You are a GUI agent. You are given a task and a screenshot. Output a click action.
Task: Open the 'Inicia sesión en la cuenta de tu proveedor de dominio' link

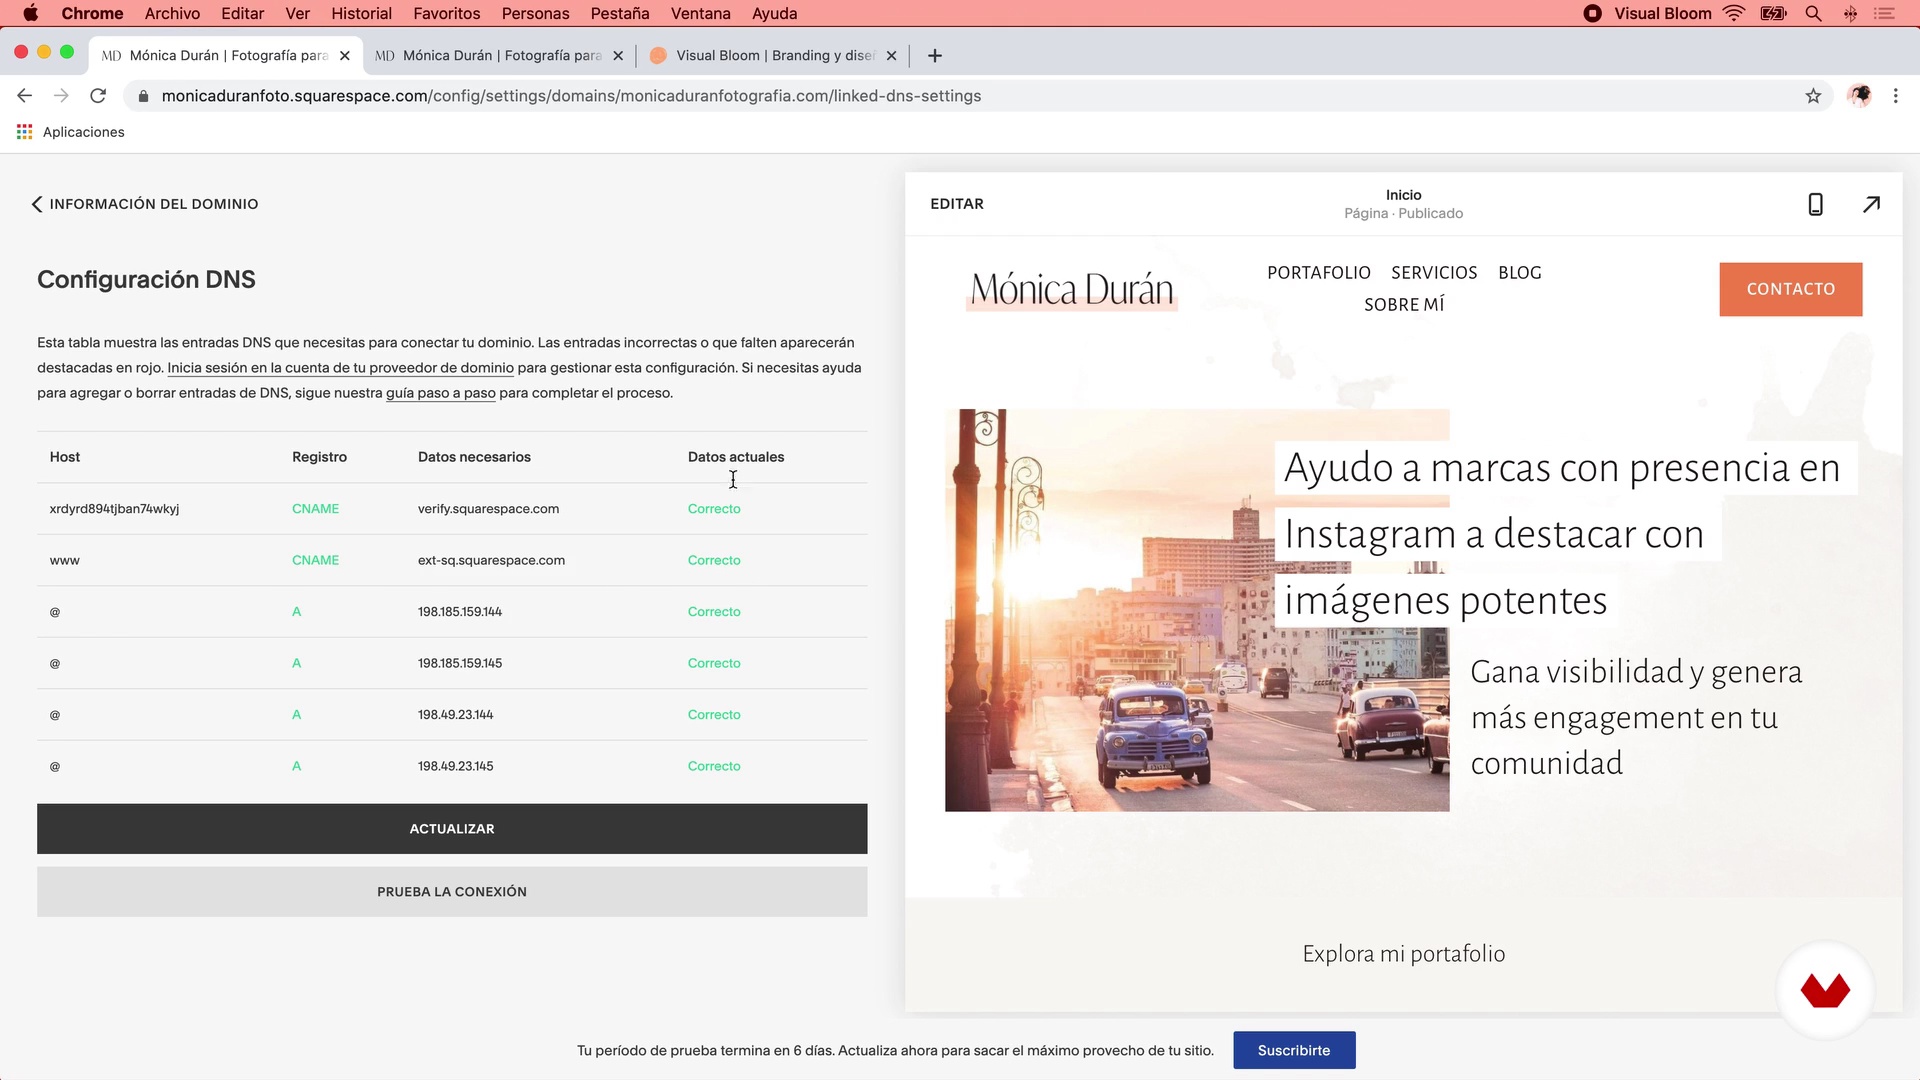pyautogui.click(x=340, y=368)
